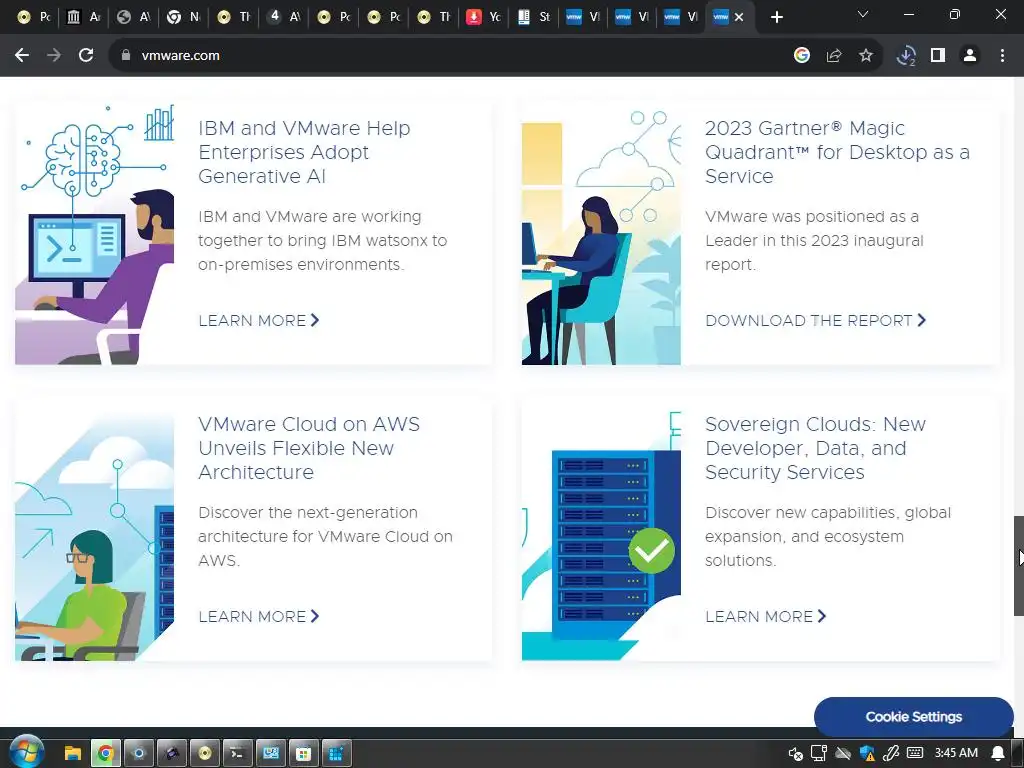Click DOWNLOAD THE REPORT link
Image resolution: width=1024 pixels, height=768 pixels.
click(816, 321)
